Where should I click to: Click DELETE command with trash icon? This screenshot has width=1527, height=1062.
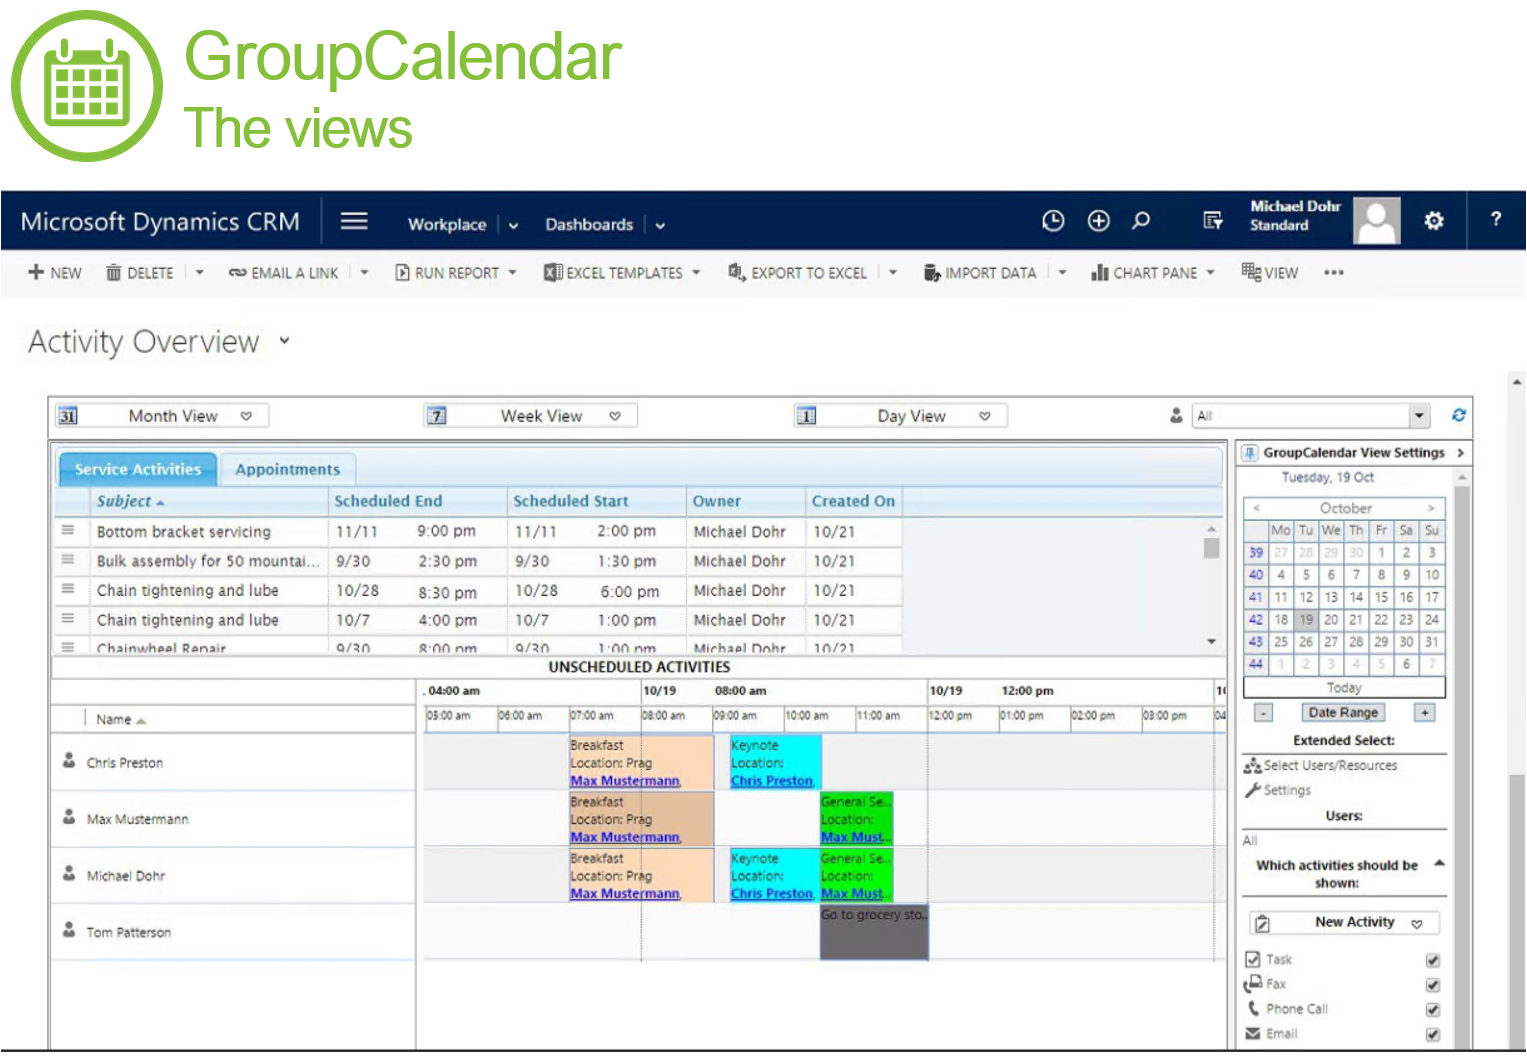pos(140,272)
